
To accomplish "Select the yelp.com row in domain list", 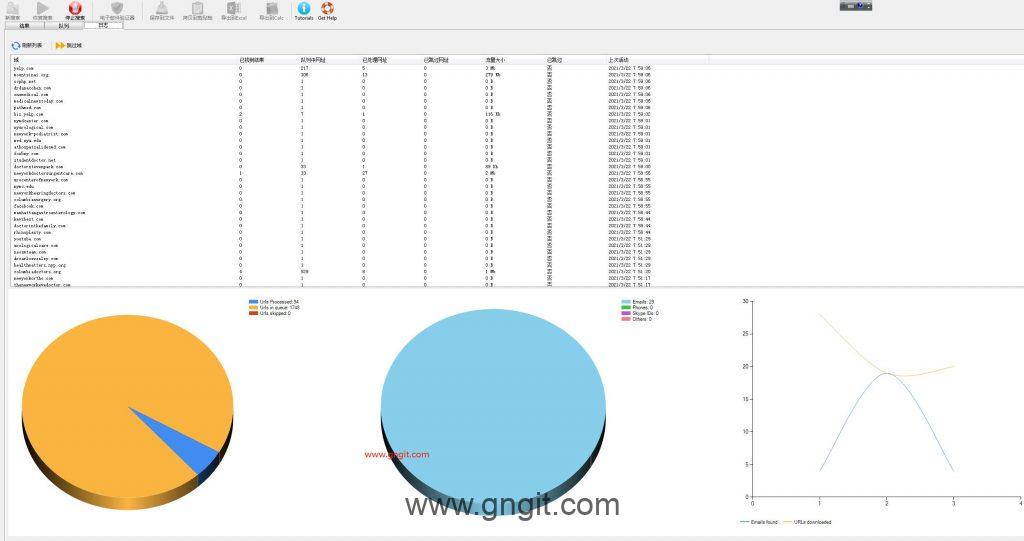I will pos(25,68).
